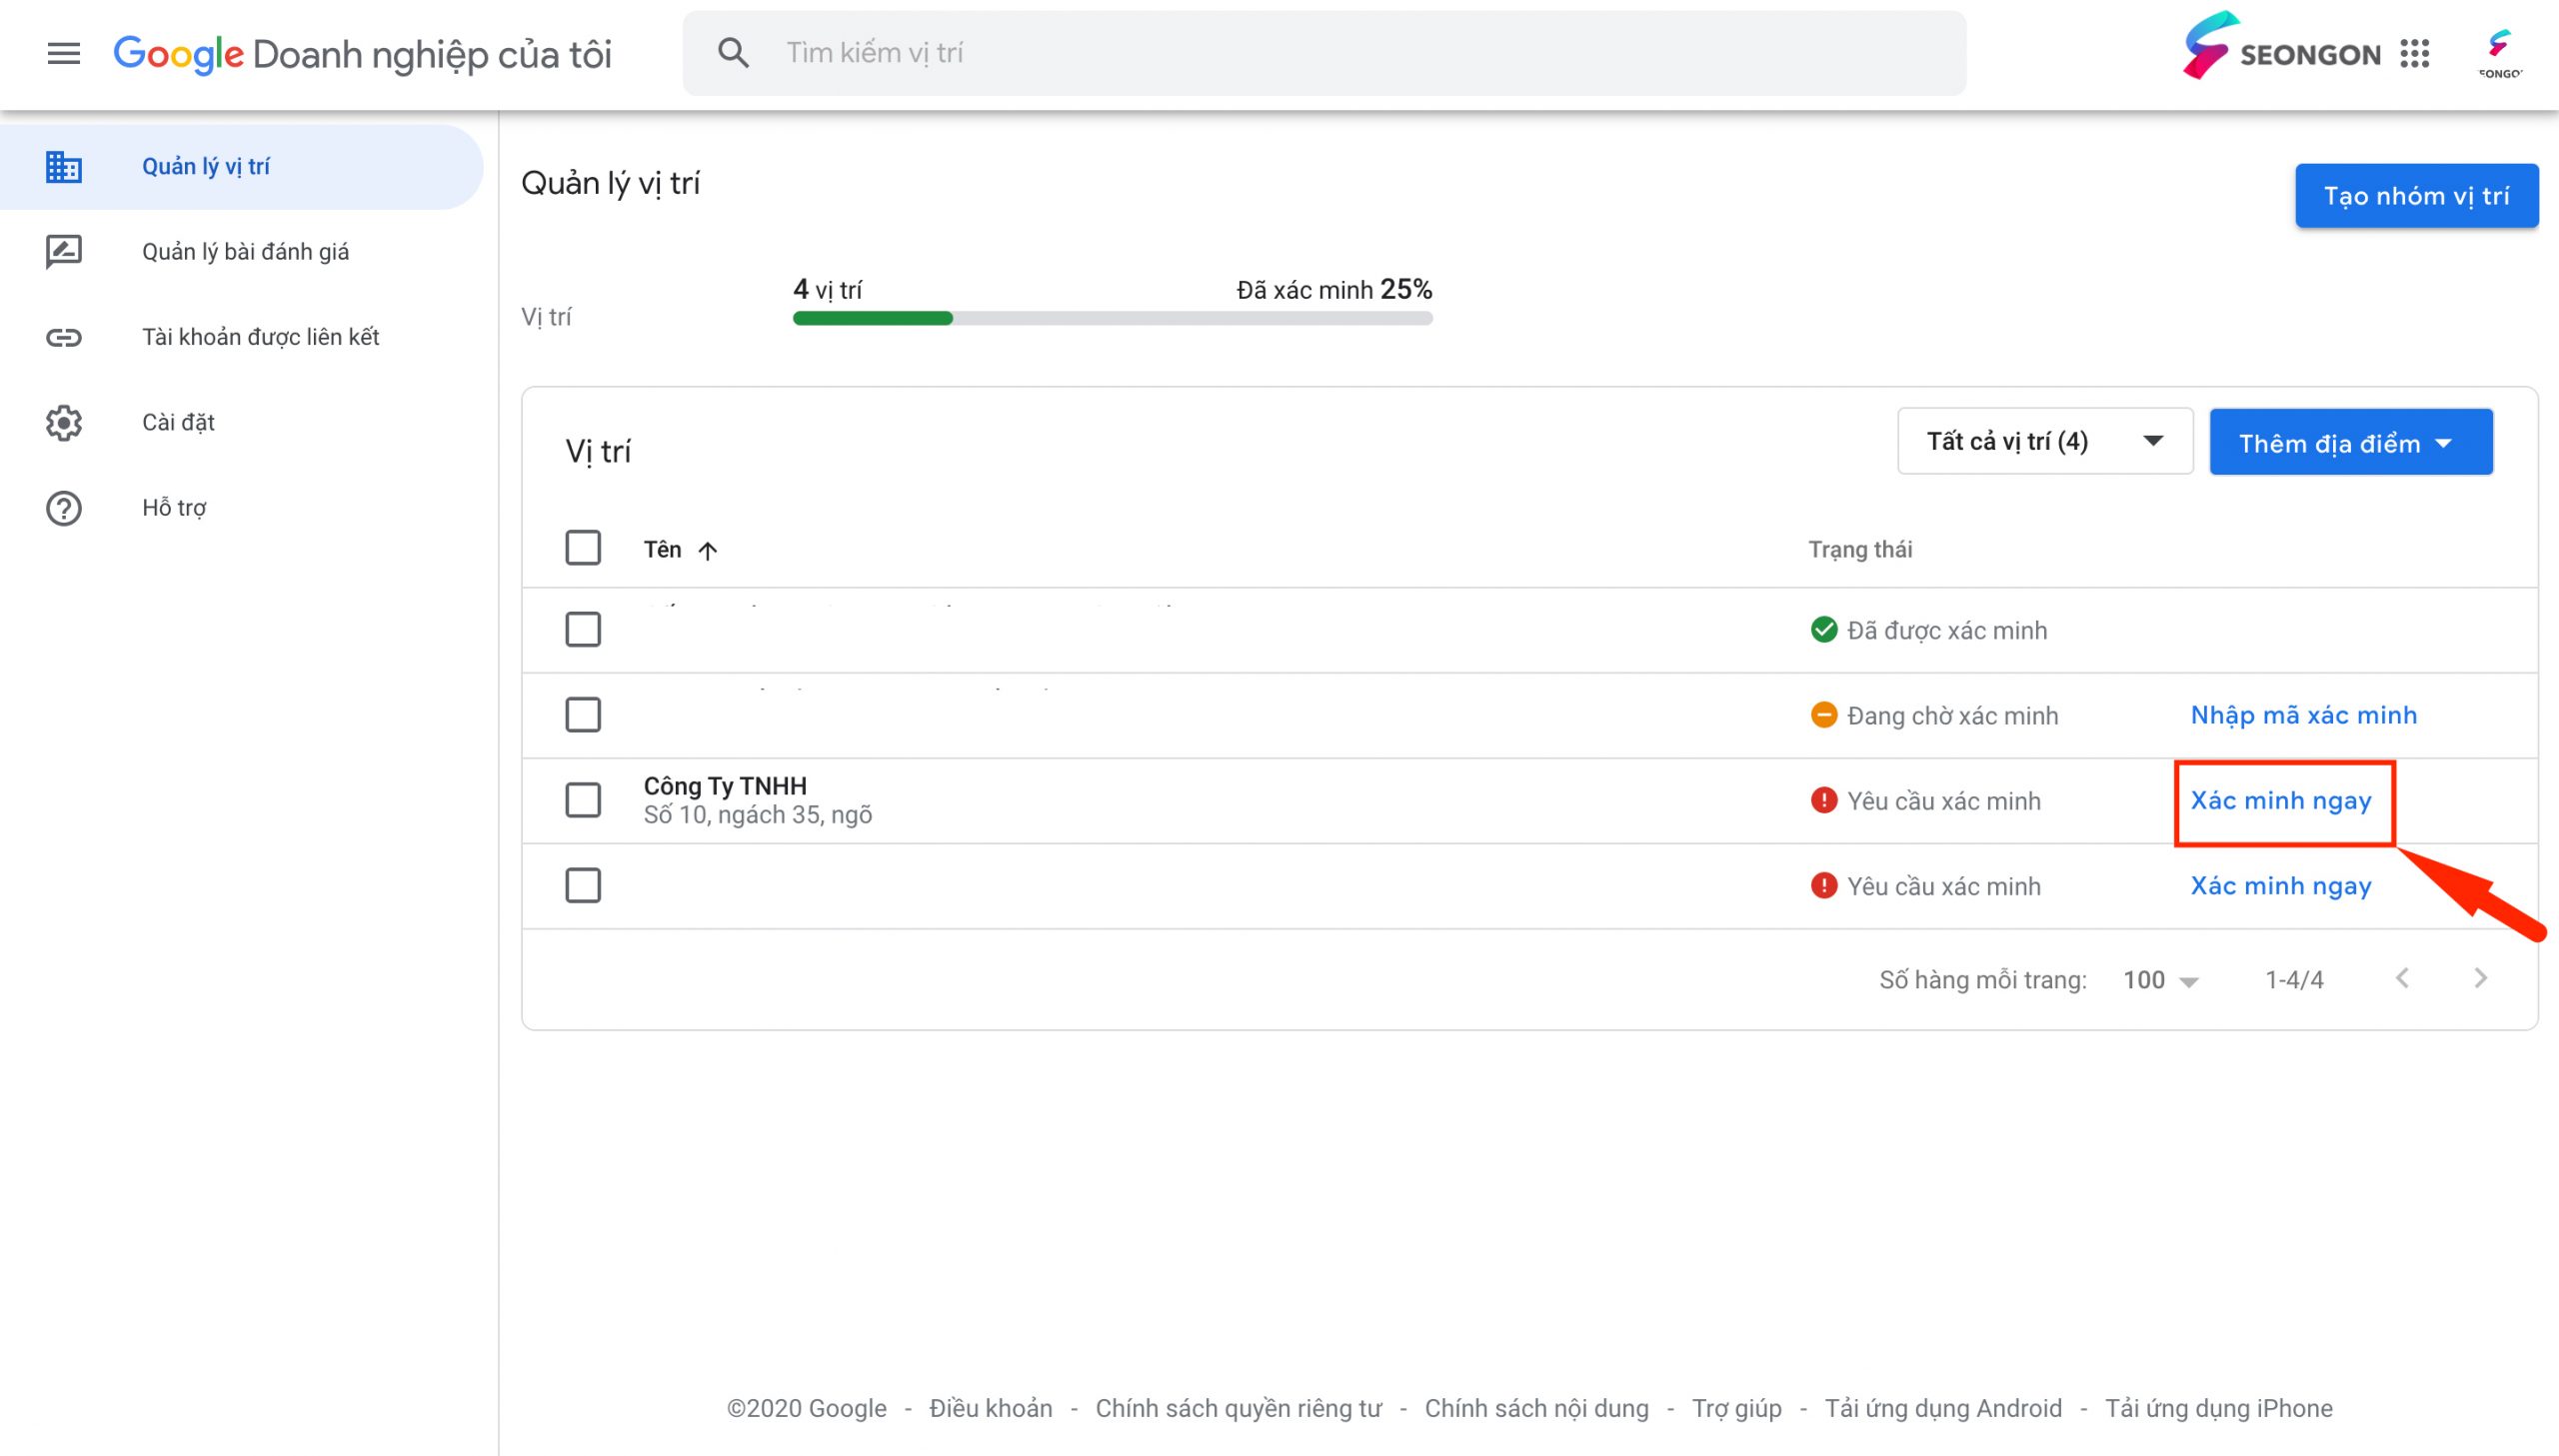Open the hamburger main menu
The image size is (2559, 1456).
[x=64, y=53]
